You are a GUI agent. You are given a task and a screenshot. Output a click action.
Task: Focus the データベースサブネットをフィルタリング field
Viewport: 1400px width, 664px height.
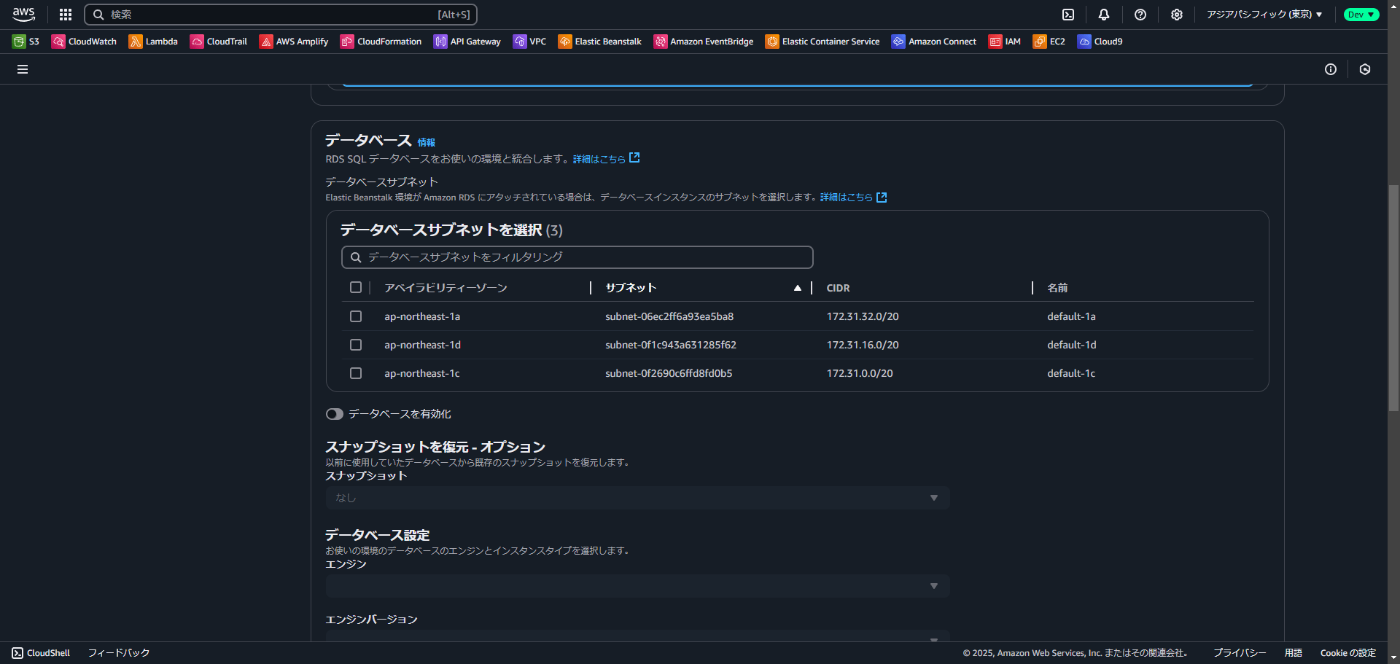point(577,257)
